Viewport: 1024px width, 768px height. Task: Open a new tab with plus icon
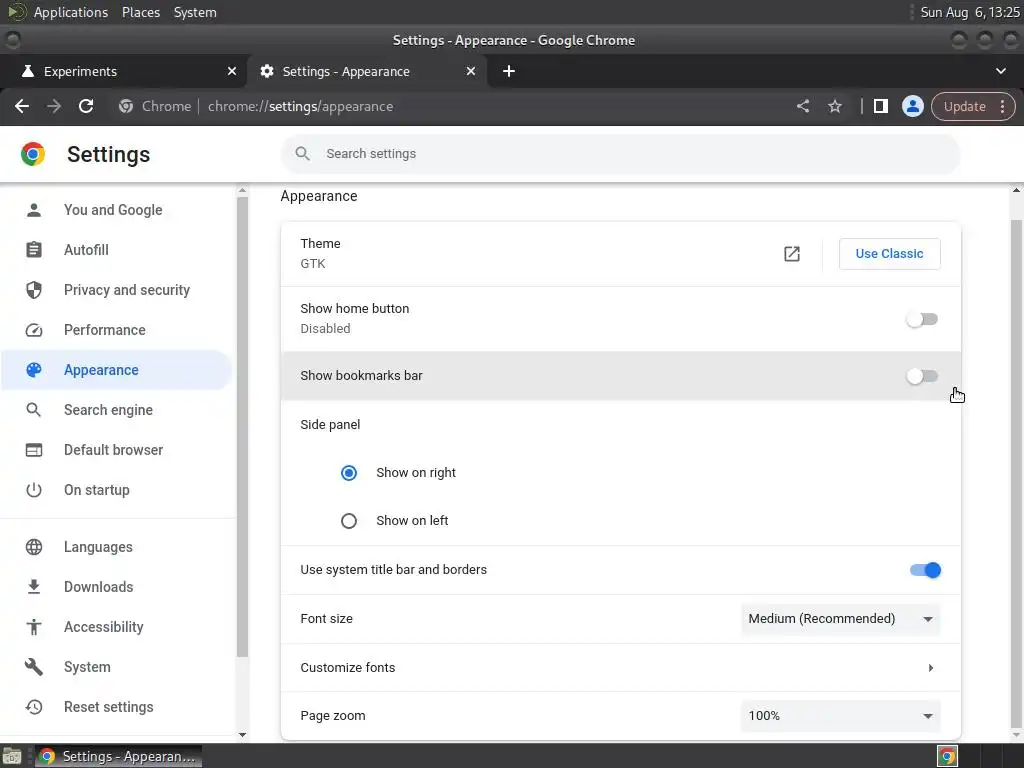[509, 71]
